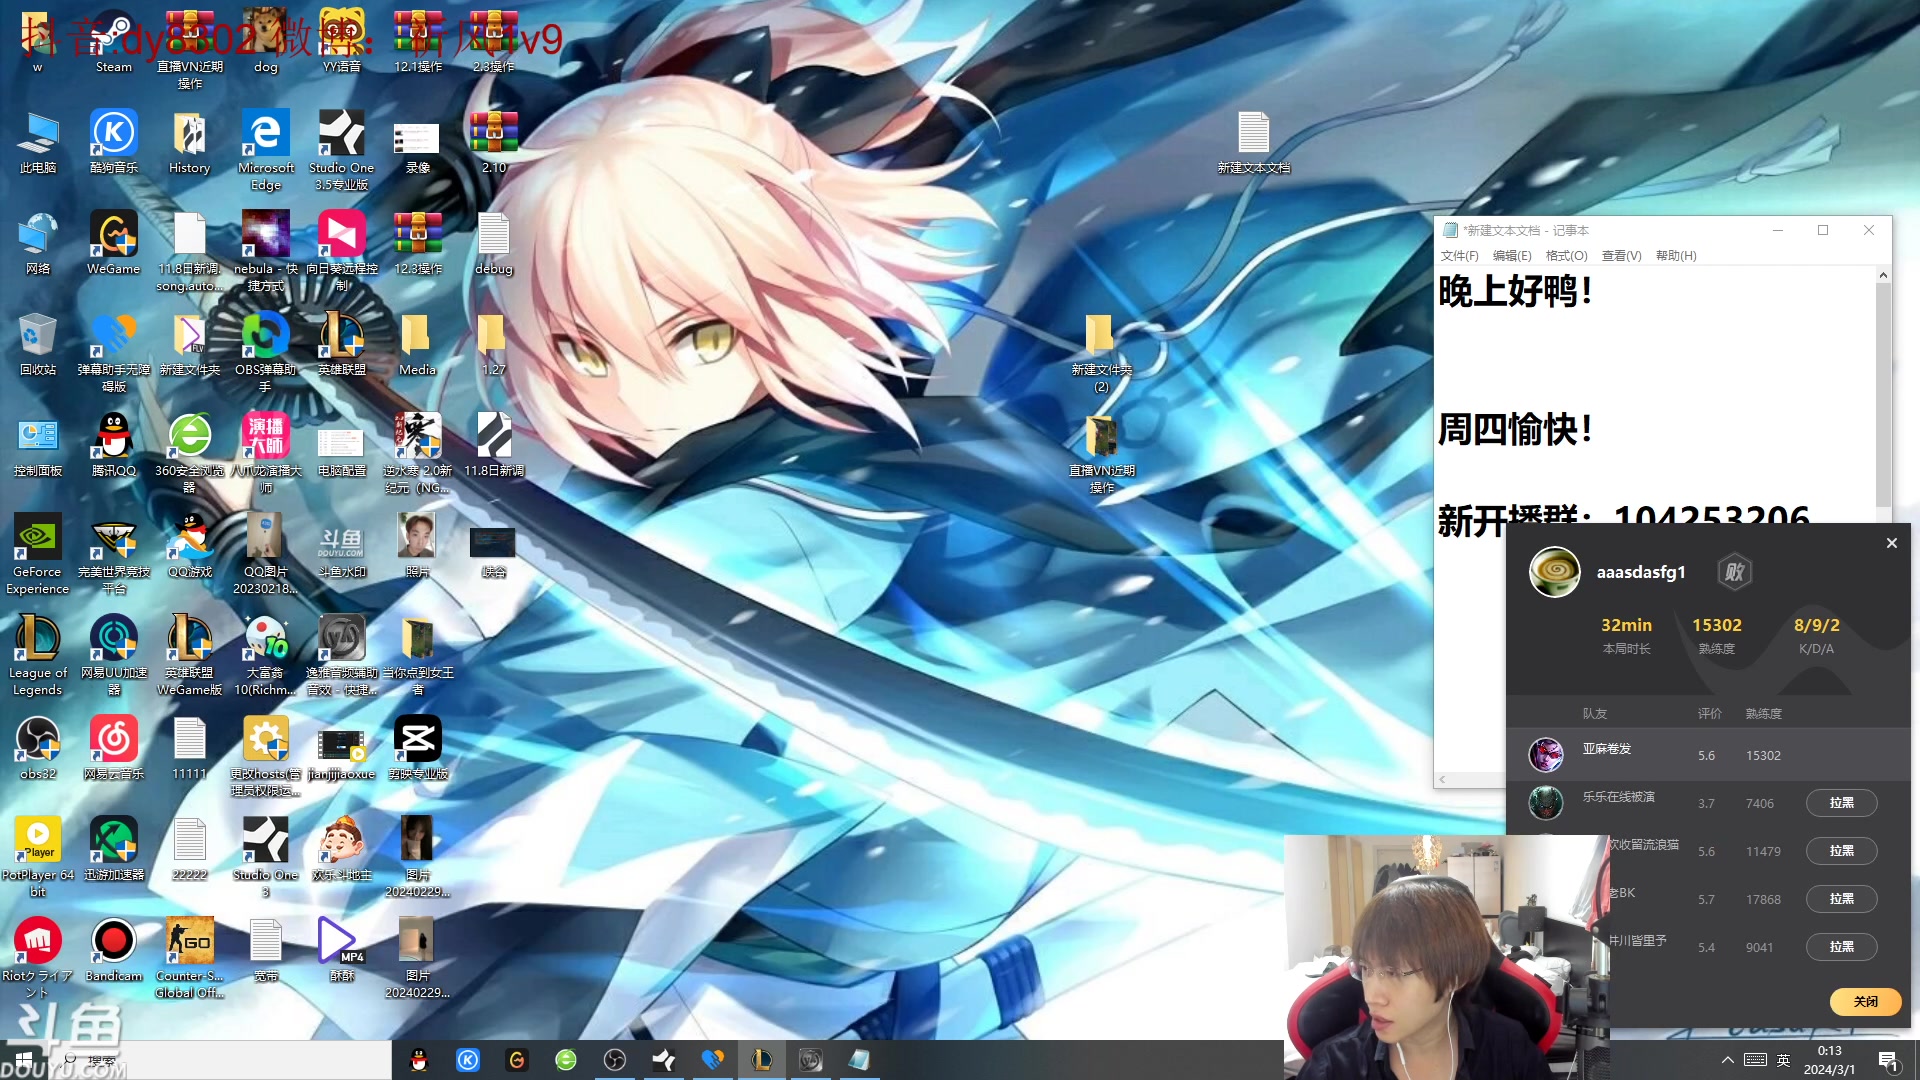Open the 回收站 recycle bin
This screenshot has height=1080, width=1920.
coord(37,343)
